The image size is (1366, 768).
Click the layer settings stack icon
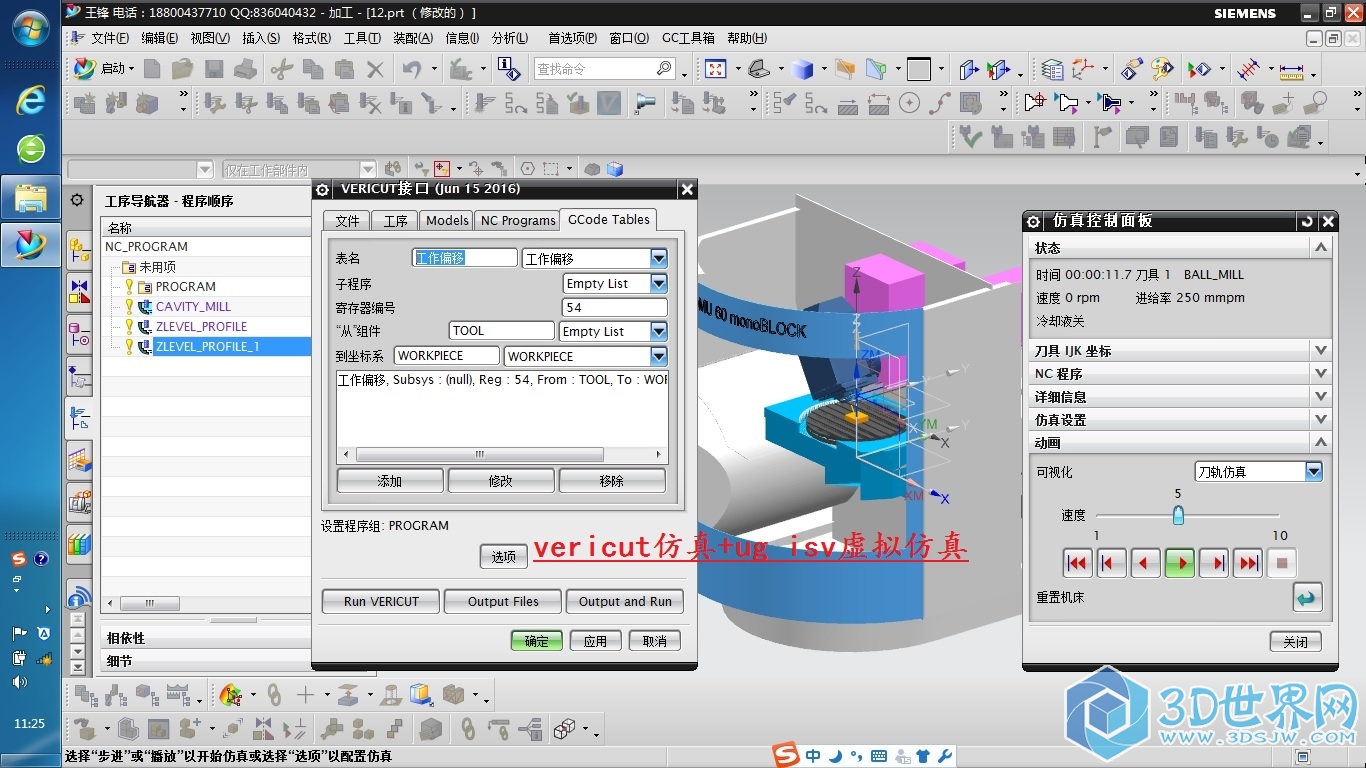1052,69
